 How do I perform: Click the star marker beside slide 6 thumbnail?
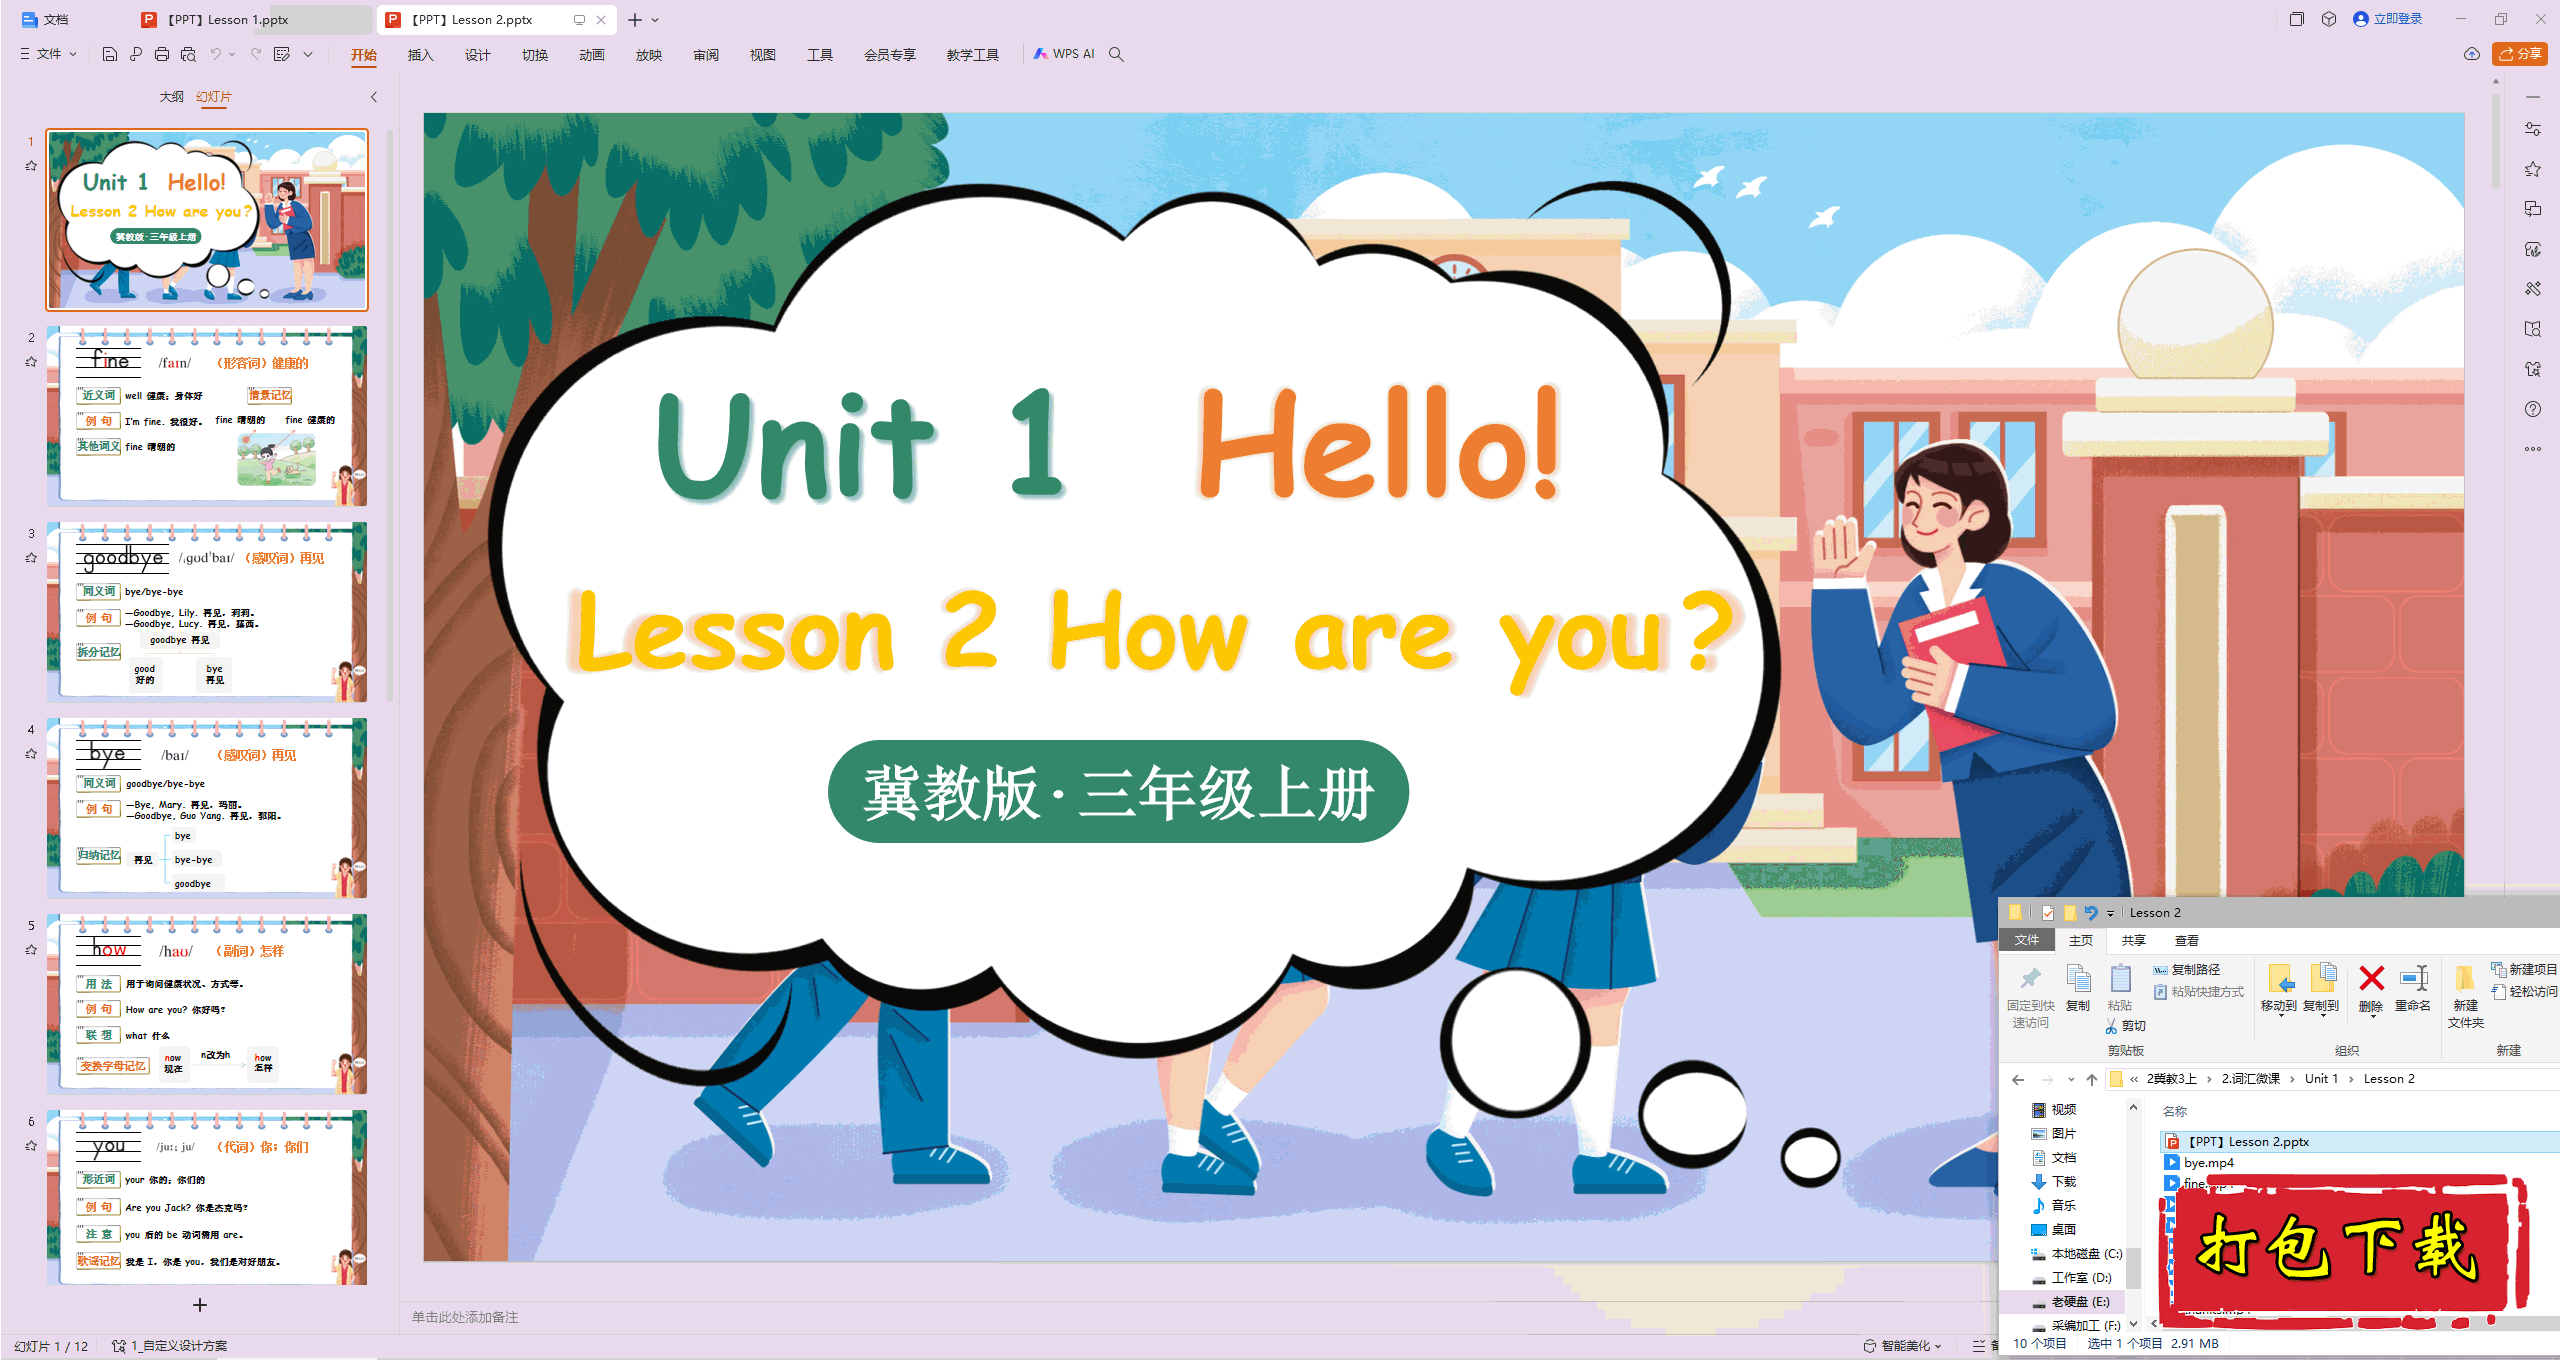point(31,1146)
